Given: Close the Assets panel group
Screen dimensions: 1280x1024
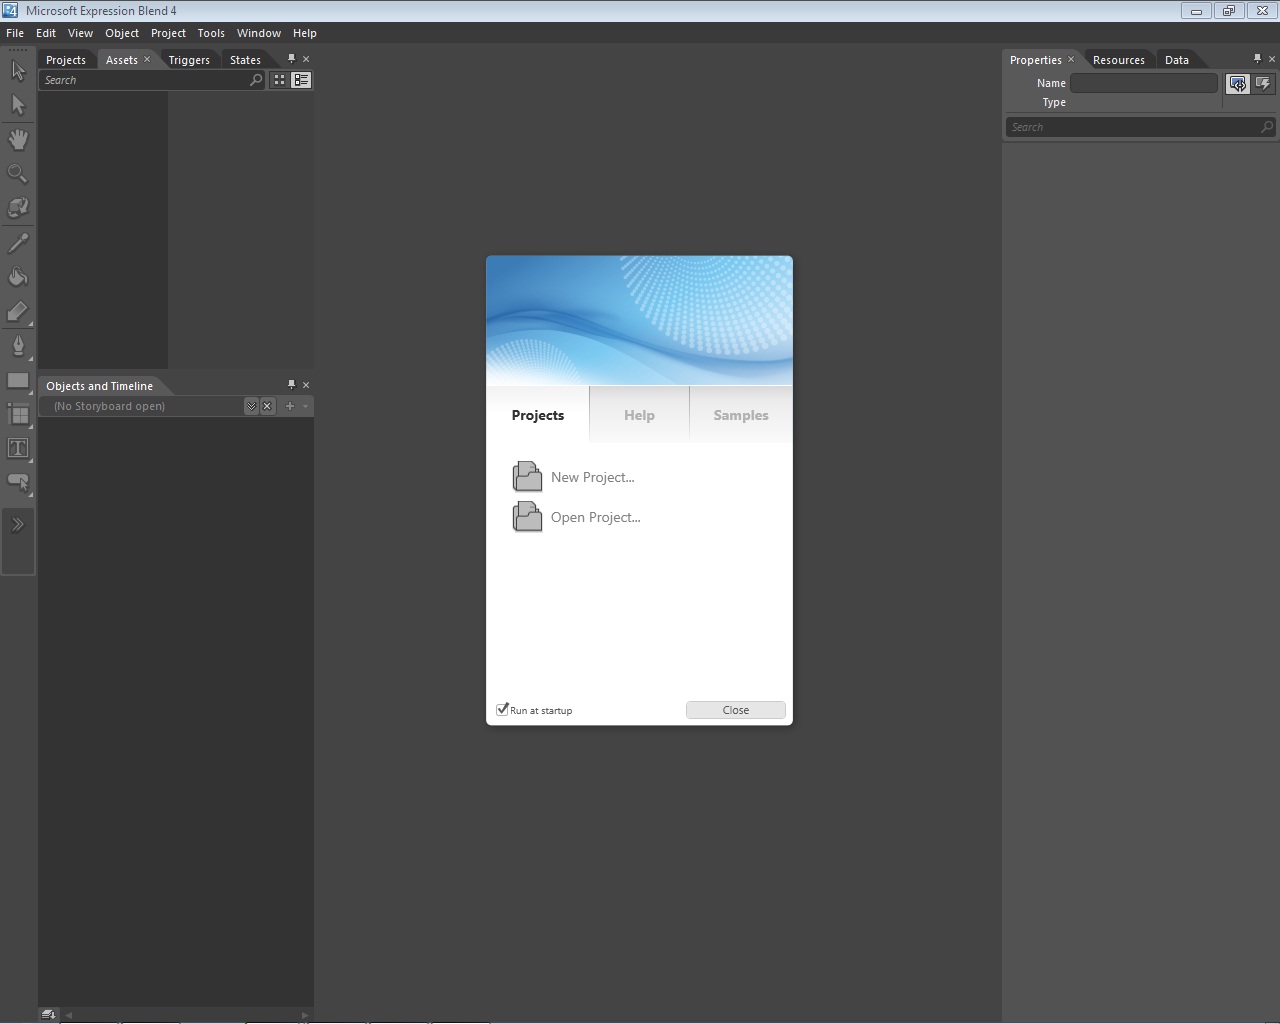Looking at the screenshot, I should (x=306, y=59).
